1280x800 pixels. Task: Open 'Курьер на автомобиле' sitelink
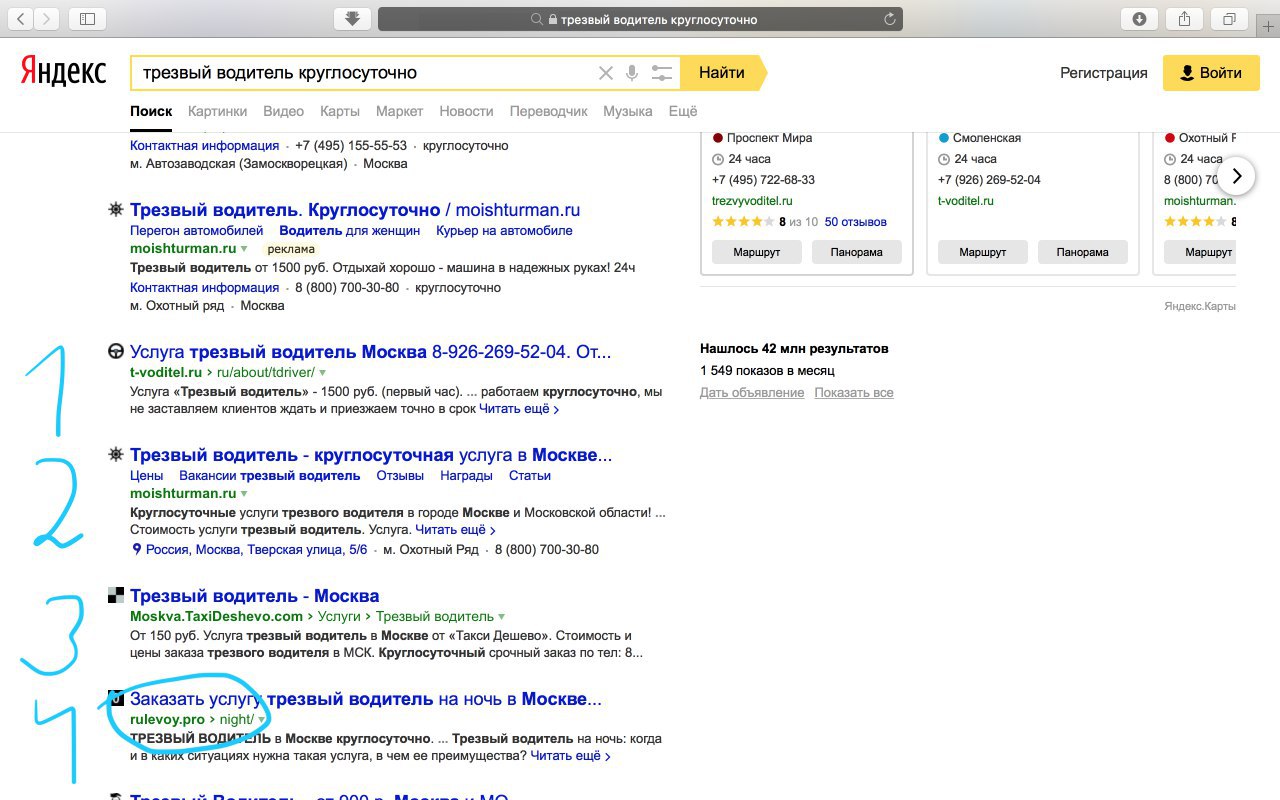click(505, 231)
